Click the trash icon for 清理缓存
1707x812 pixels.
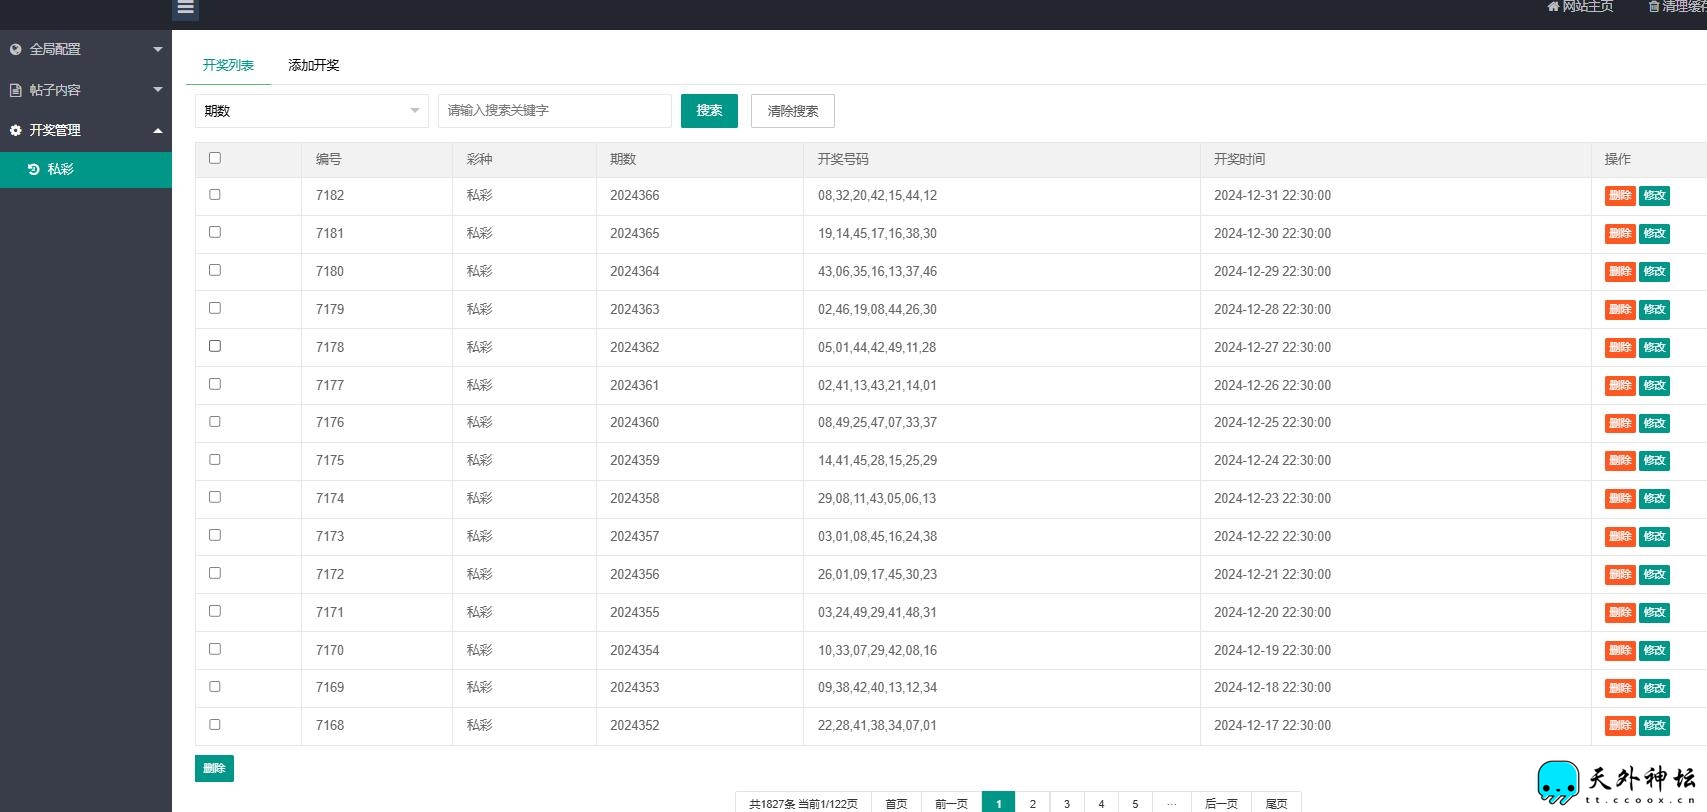(1654, 6)
